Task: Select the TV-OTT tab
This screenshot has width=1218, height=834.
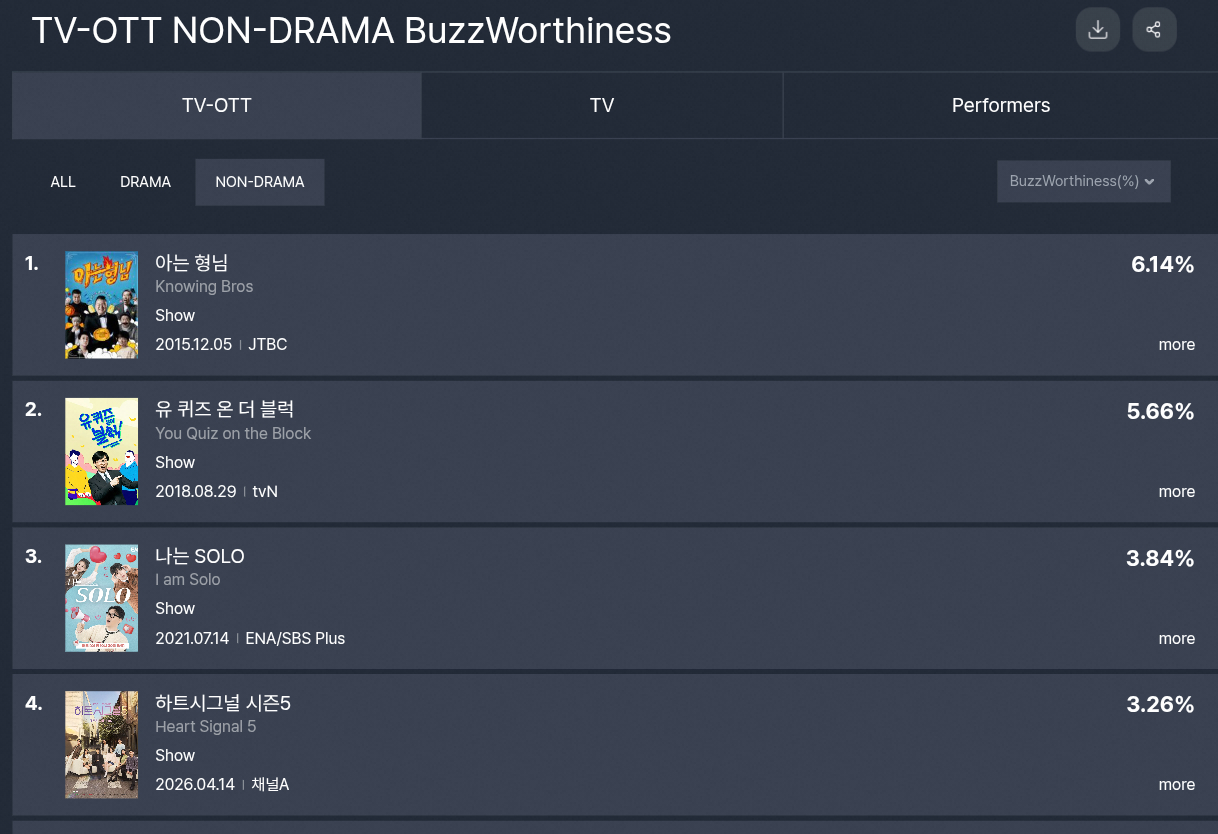Action: pos(217,106)
